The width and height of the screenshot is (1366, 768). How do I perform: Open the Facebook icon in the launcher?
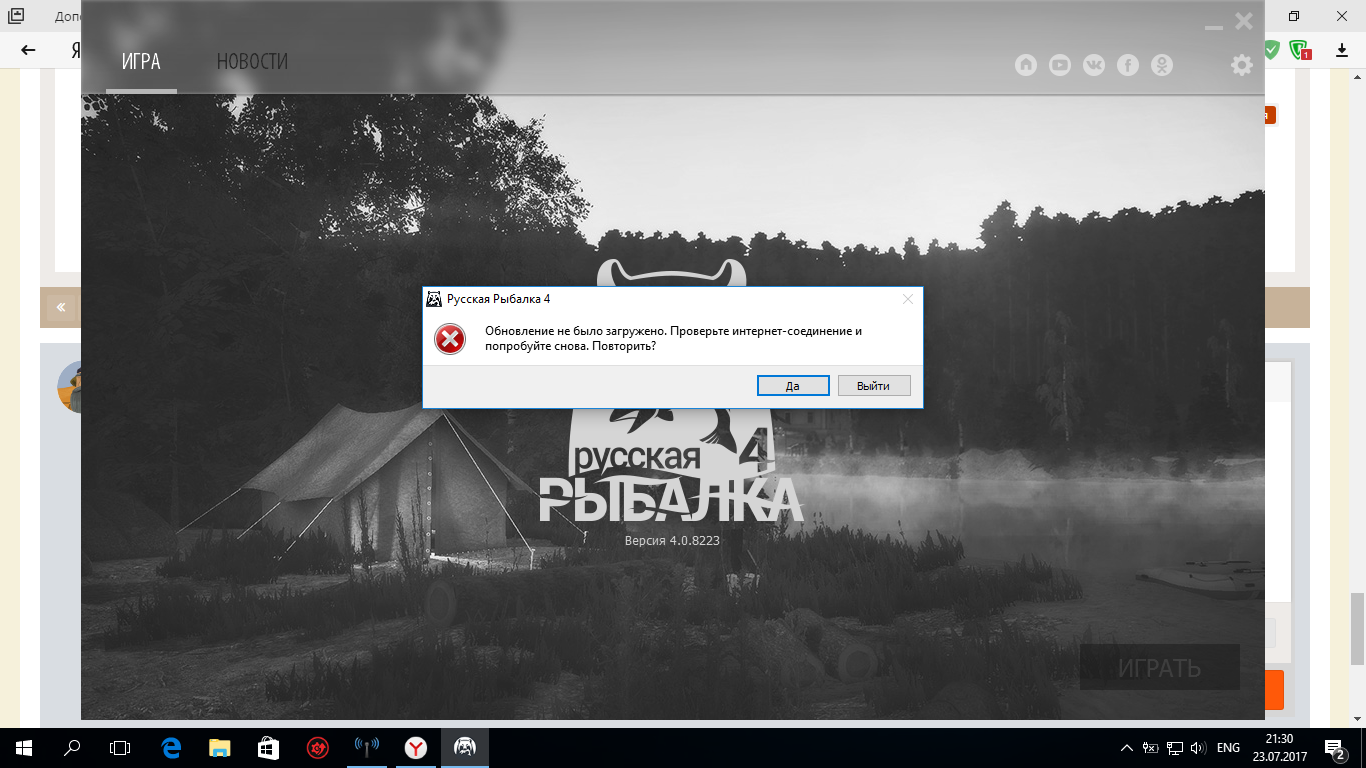[x=1128, y=65]
